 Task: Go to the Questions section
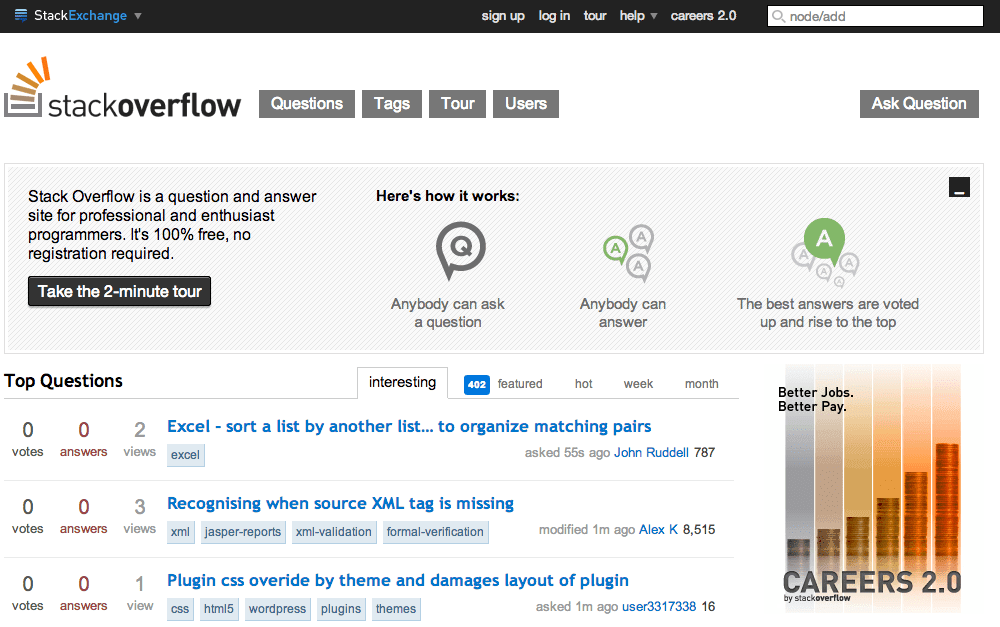pyautogui.click(x=307, y=104)
